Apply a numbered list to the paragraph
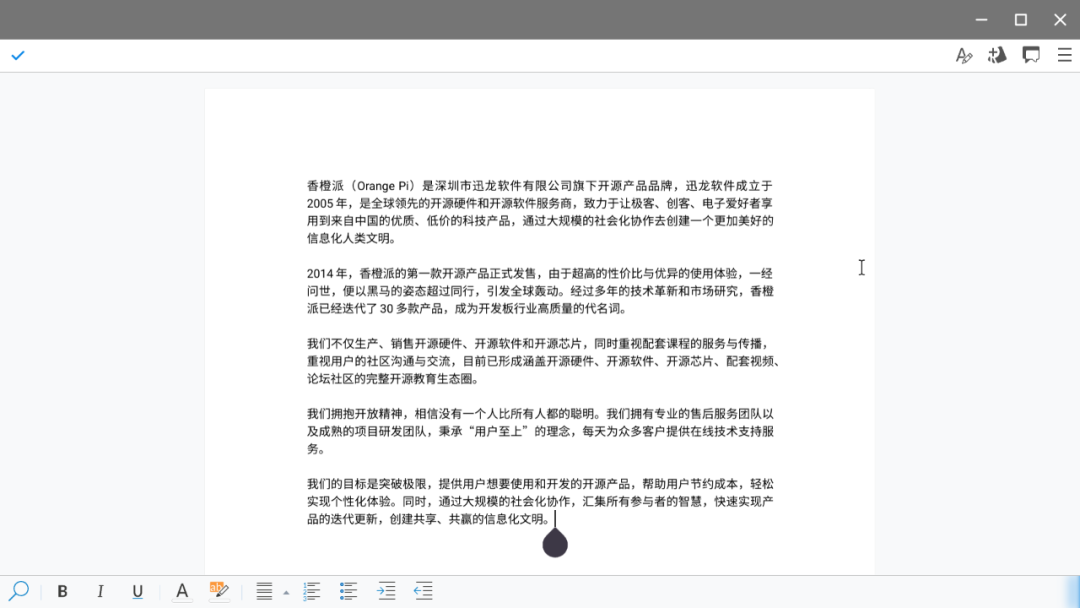This screenshot has height=608, width=1080. coord(311,590)
